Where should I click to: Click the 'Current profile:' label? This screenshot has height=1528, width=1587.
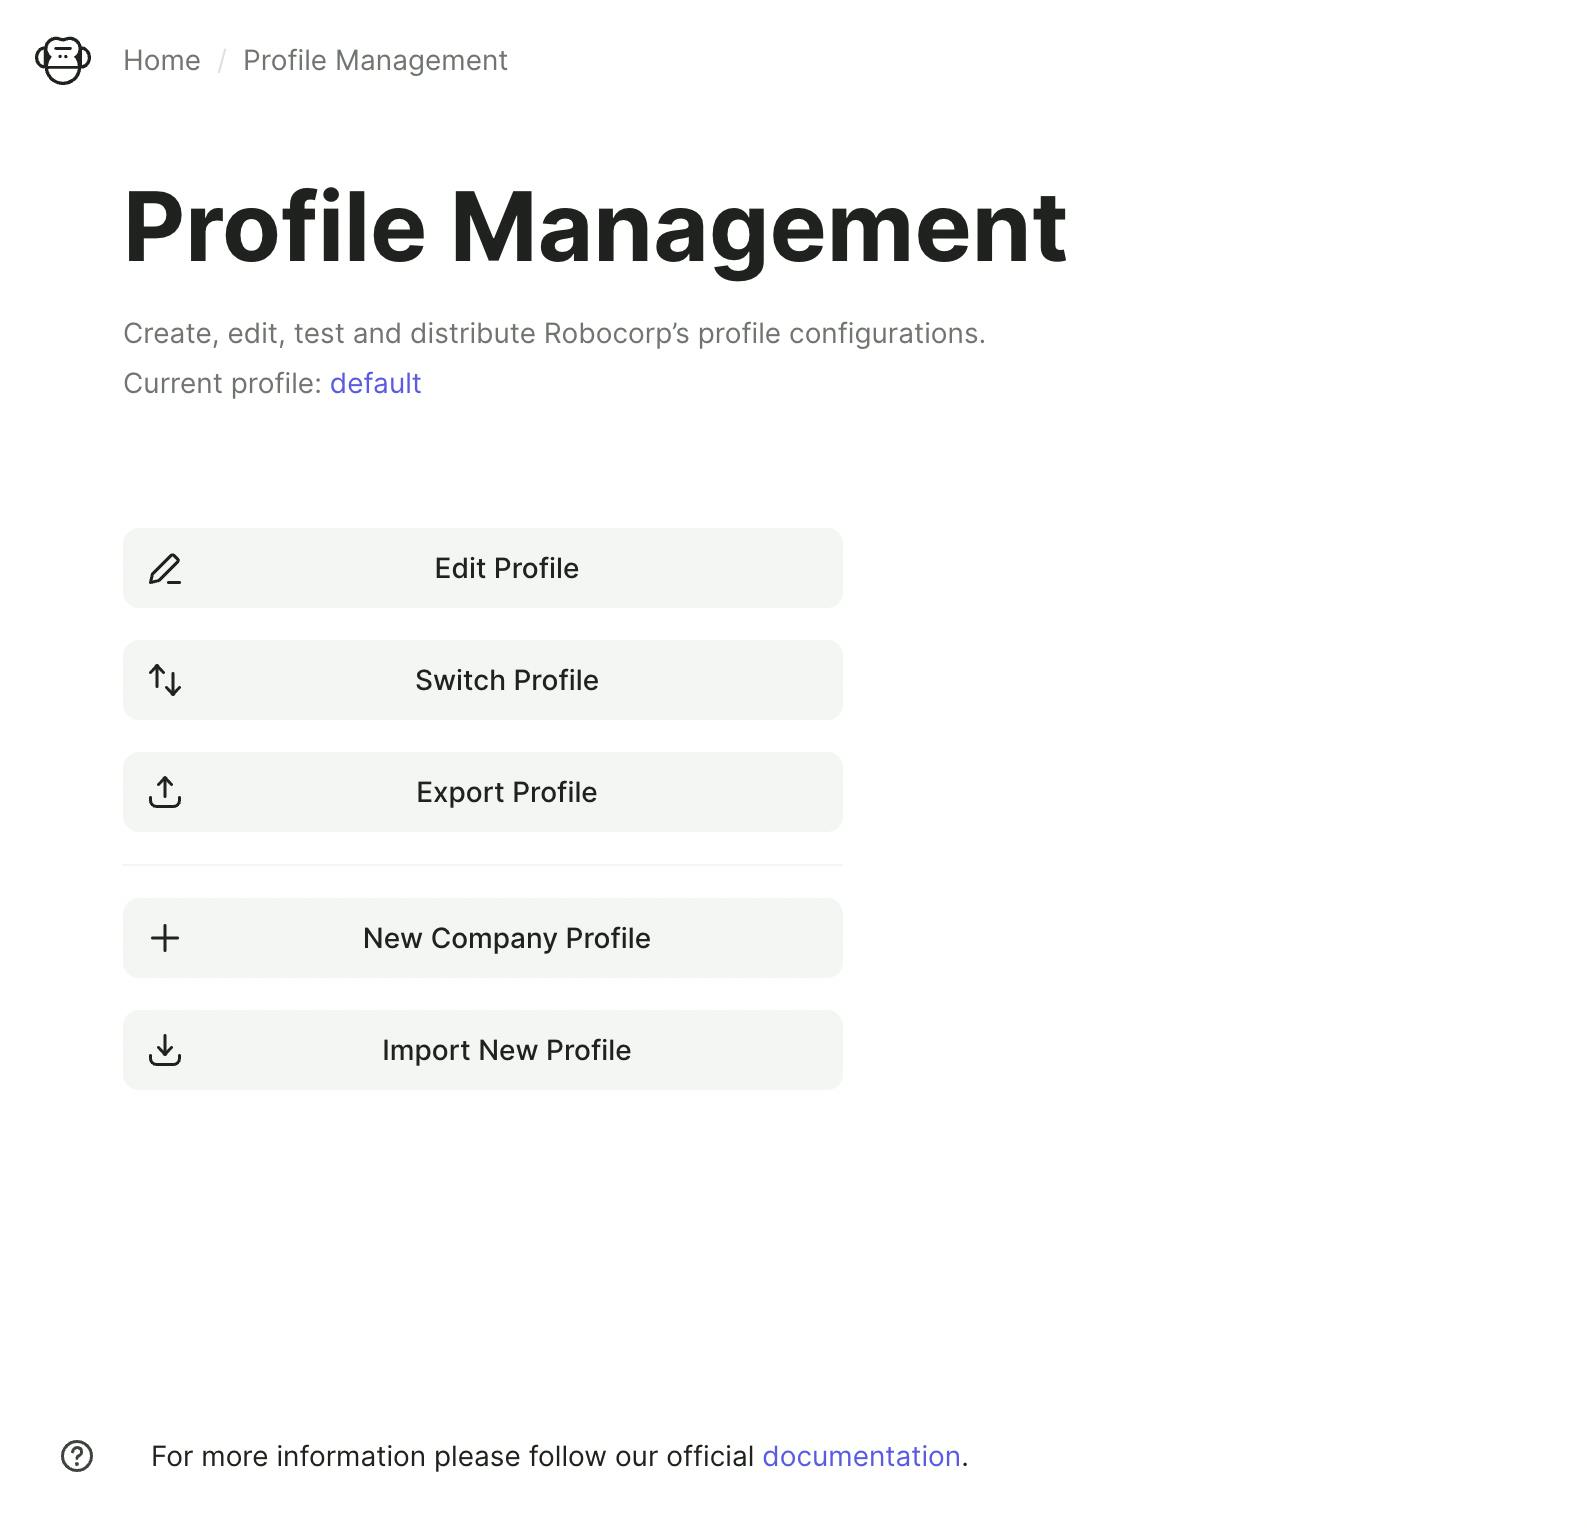(x=222, y=383)
